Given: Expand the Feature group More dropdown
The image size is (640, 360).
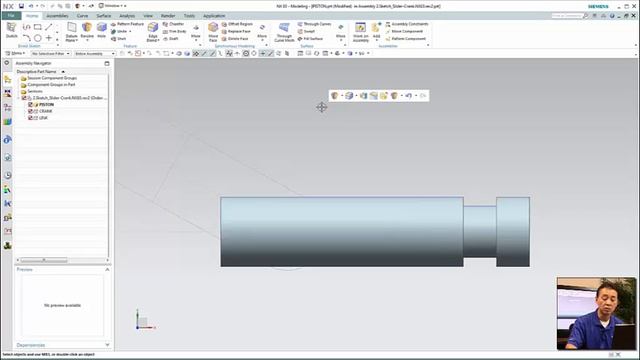Looking at the screenshot, I should (196, 32).
